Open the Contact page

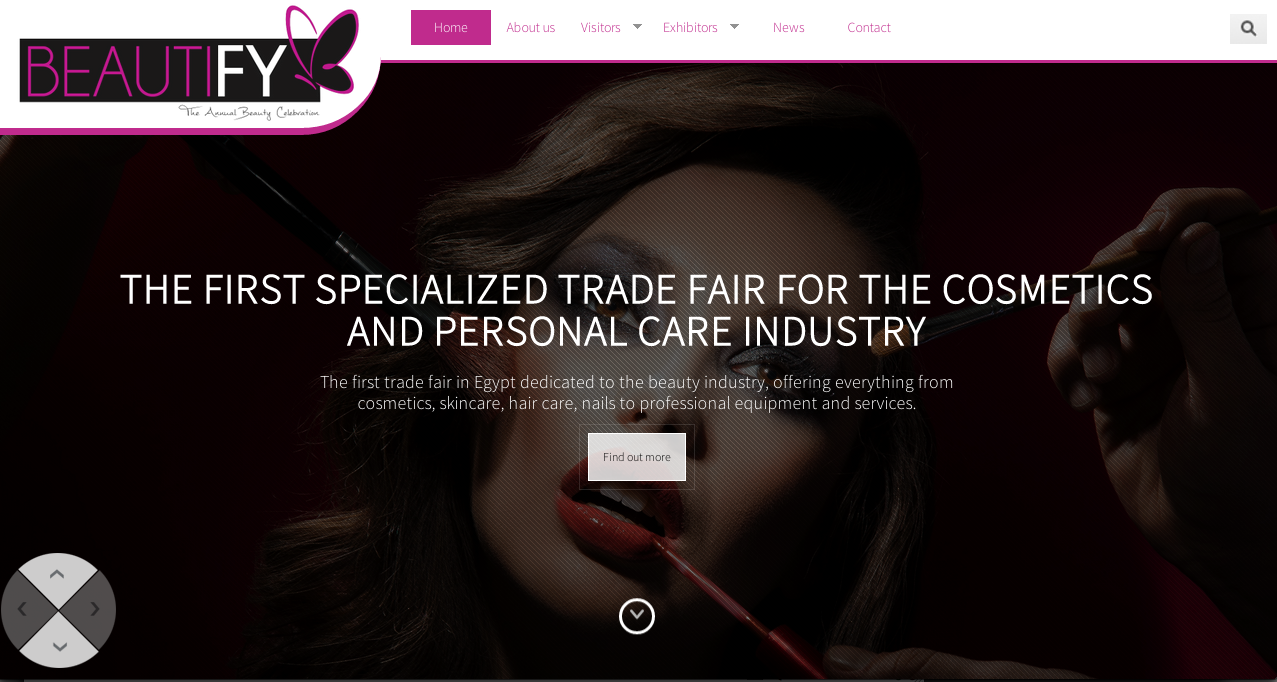[x=869, y=27]
